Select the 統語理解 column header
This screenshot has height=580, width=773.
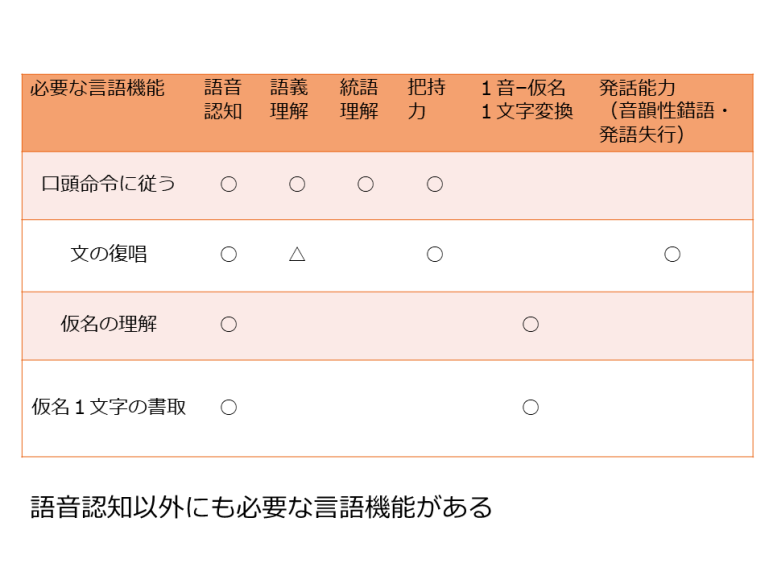click(359, 100)
